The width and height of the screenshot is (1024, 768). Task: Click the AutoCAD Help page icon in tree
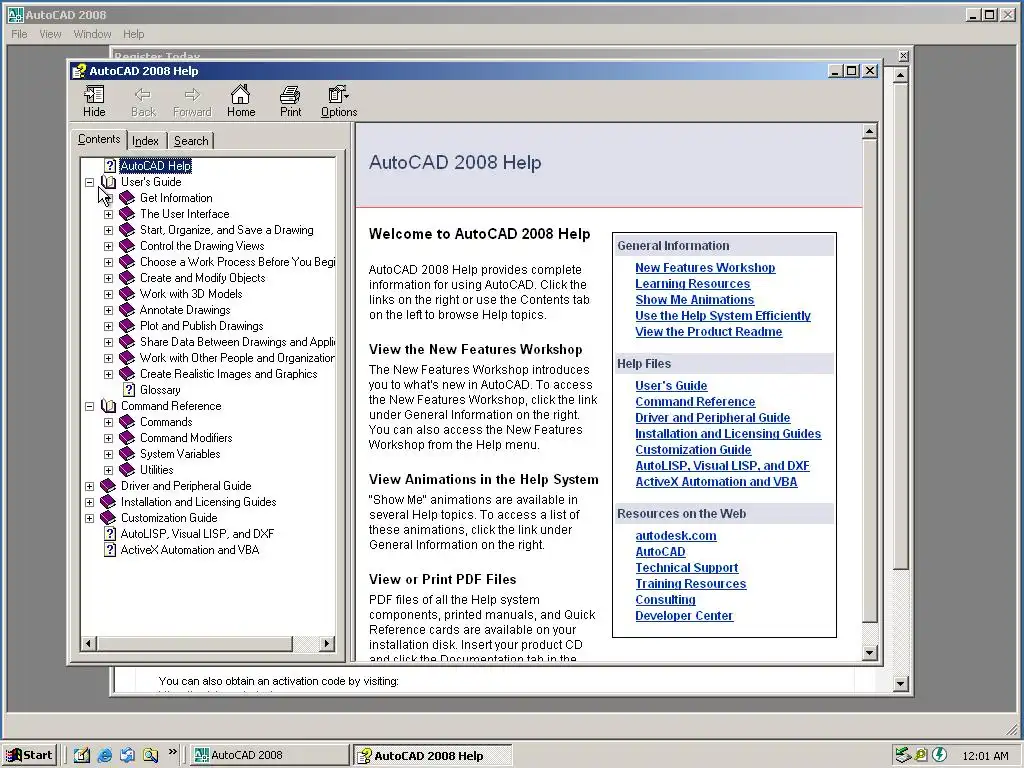pos(110,166)
